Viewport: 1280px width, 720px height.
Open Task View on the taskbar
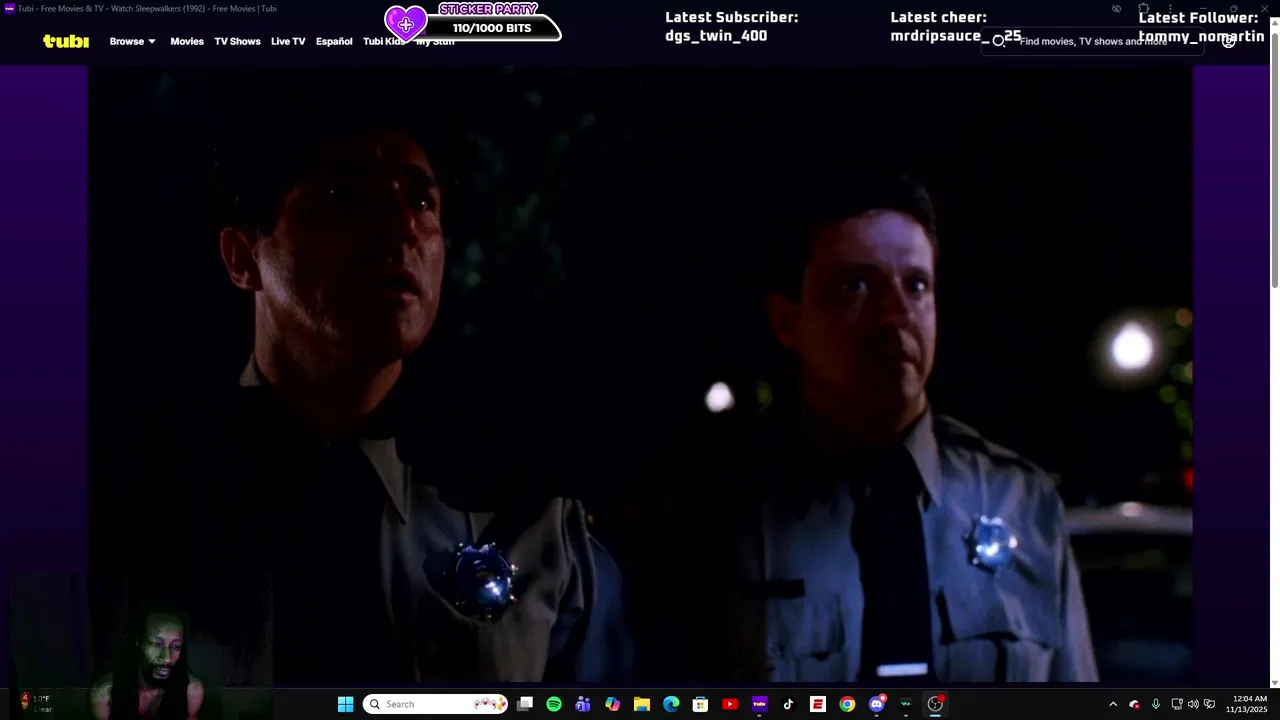tap(525, 704)
